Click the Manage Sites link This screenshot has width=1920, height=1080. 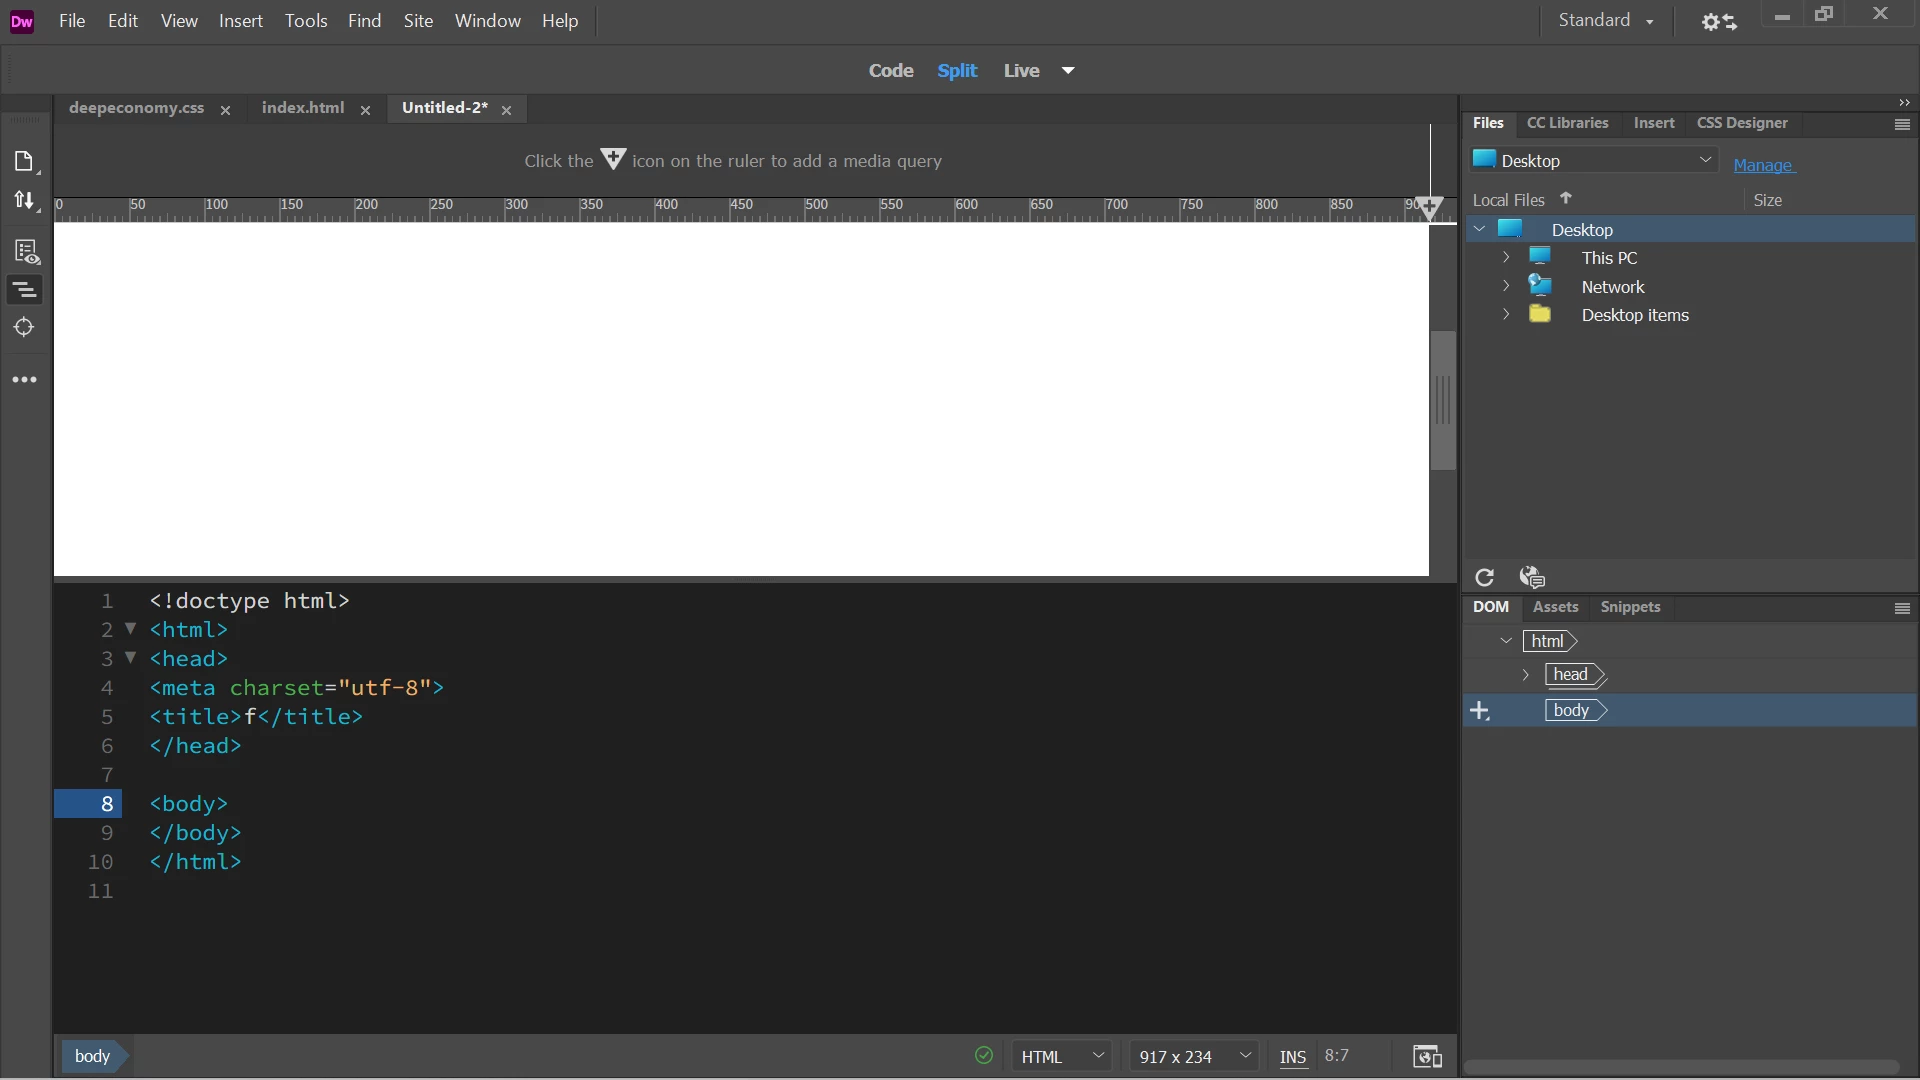[1763, 165]
